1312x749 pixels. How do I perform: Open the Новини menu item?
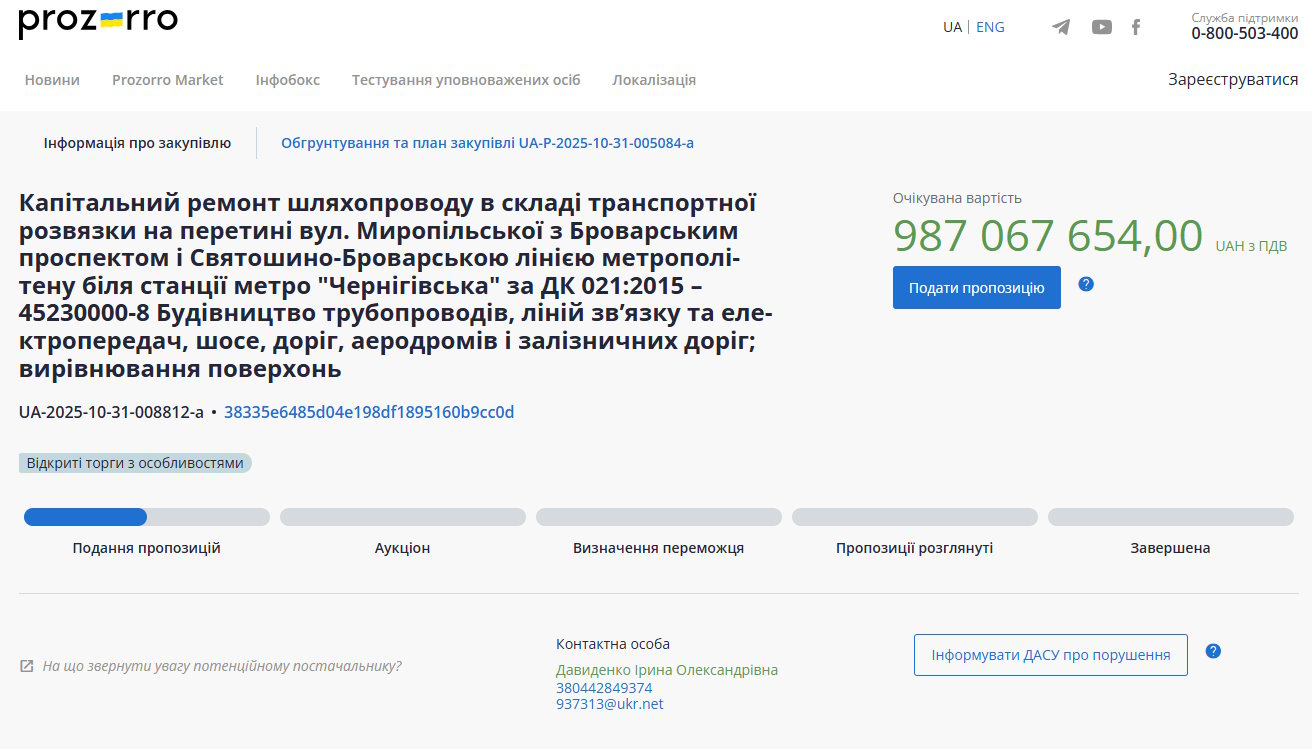click(52, 80)
